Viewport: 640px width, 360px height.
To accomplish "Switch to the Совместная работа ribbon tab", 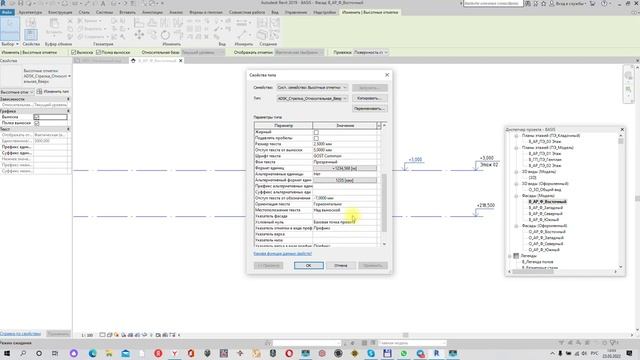I will 247,12.
